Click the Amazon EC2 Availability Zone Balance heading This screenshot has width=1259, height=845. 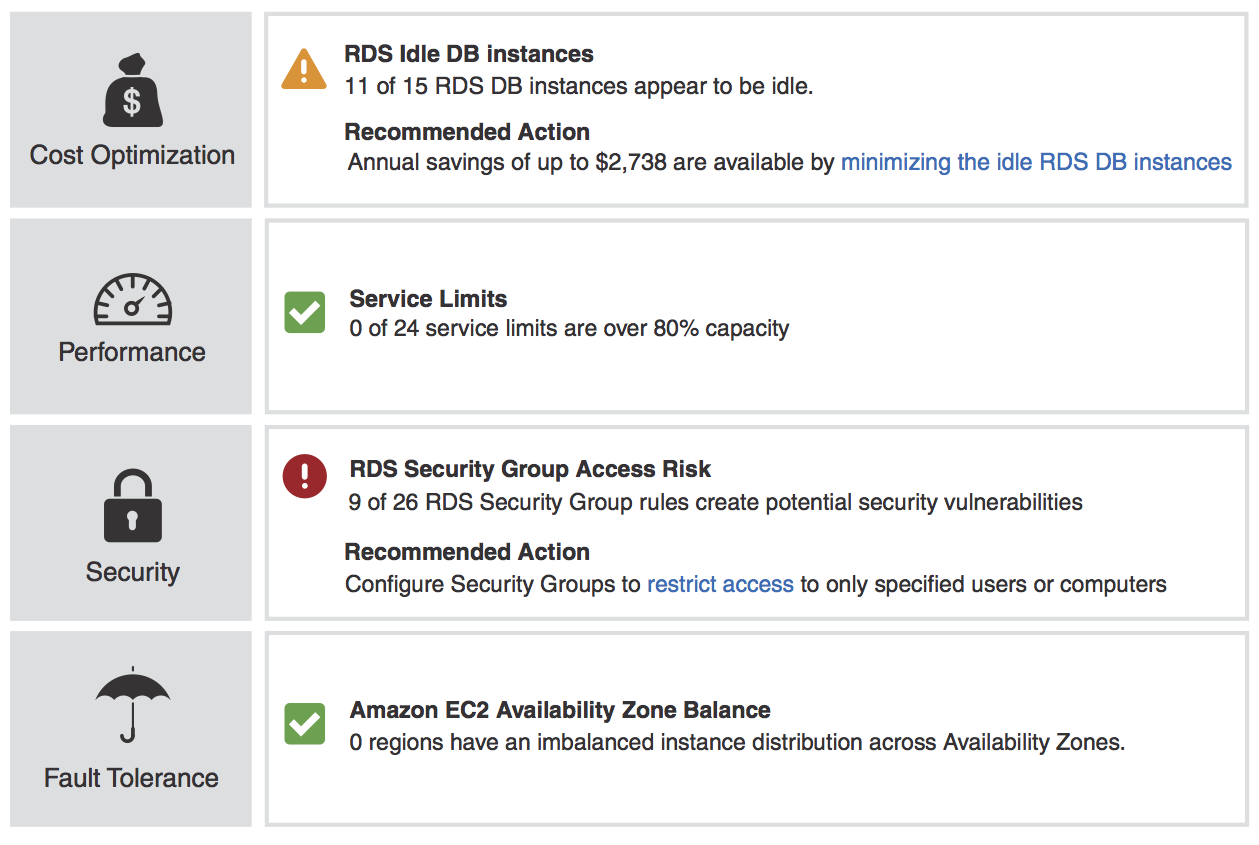(560, 711)
